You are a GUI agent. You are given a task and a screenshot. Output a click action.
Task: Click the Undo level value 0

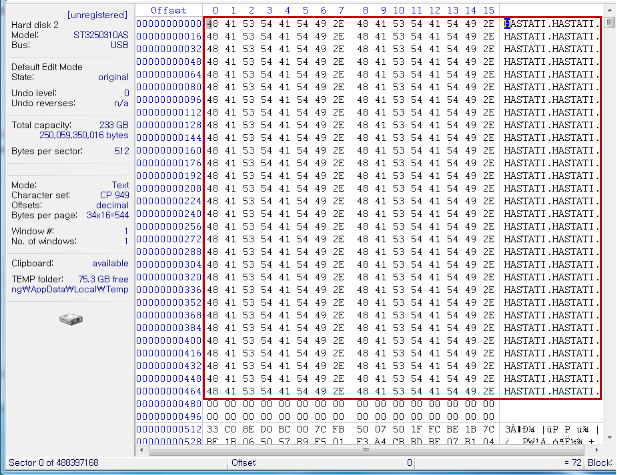pos(127,93)
